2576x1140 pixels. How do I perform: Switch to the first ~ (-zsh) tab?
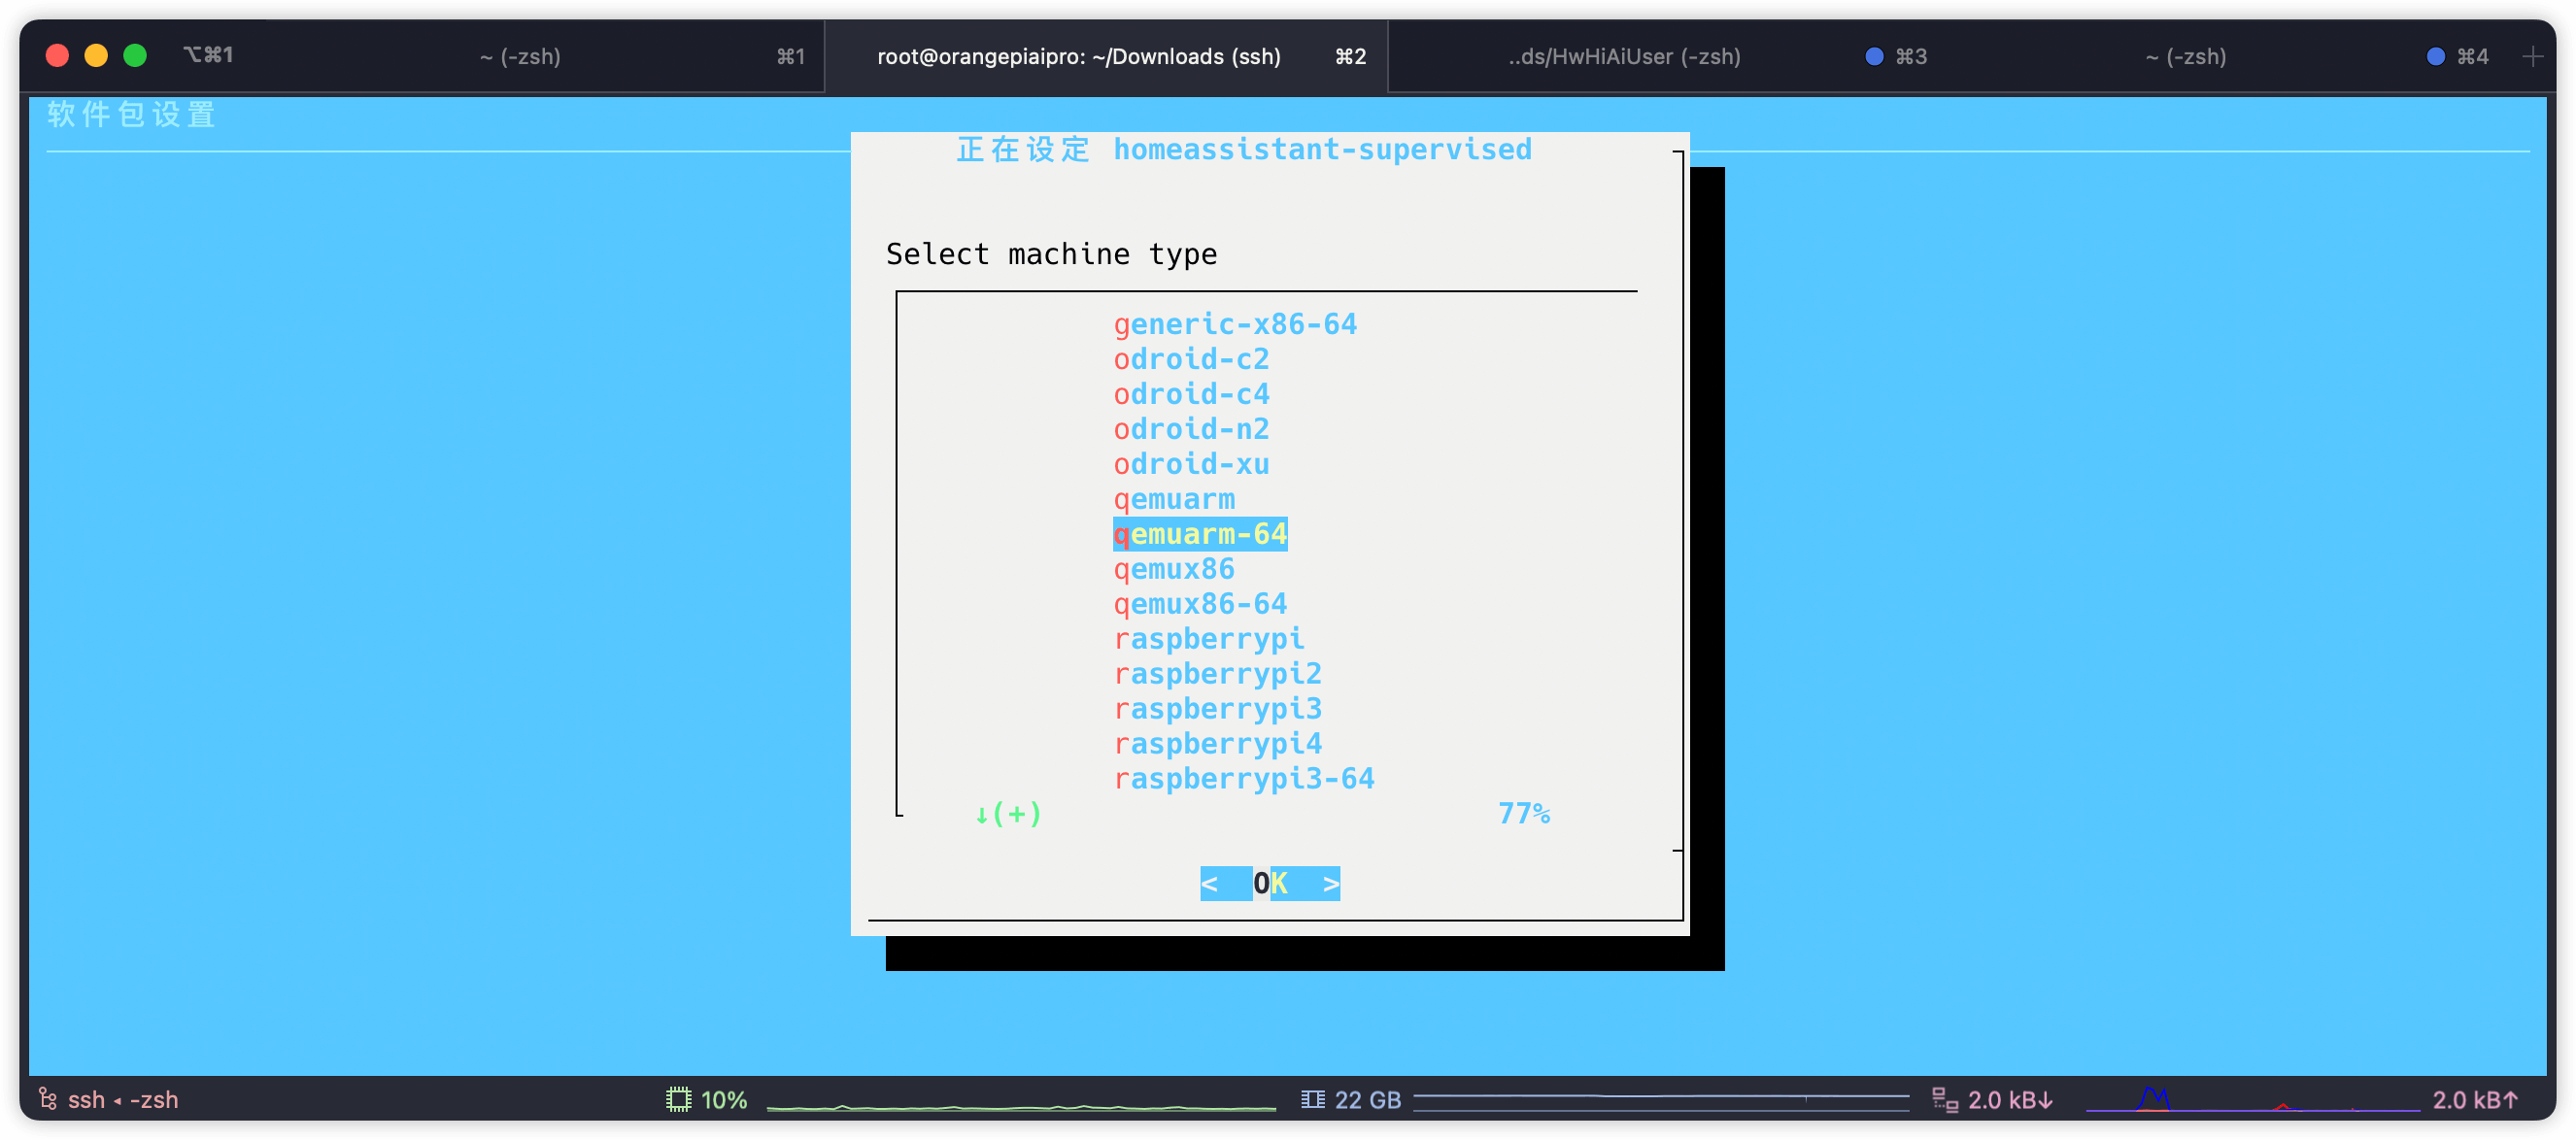tap(520, 57)
